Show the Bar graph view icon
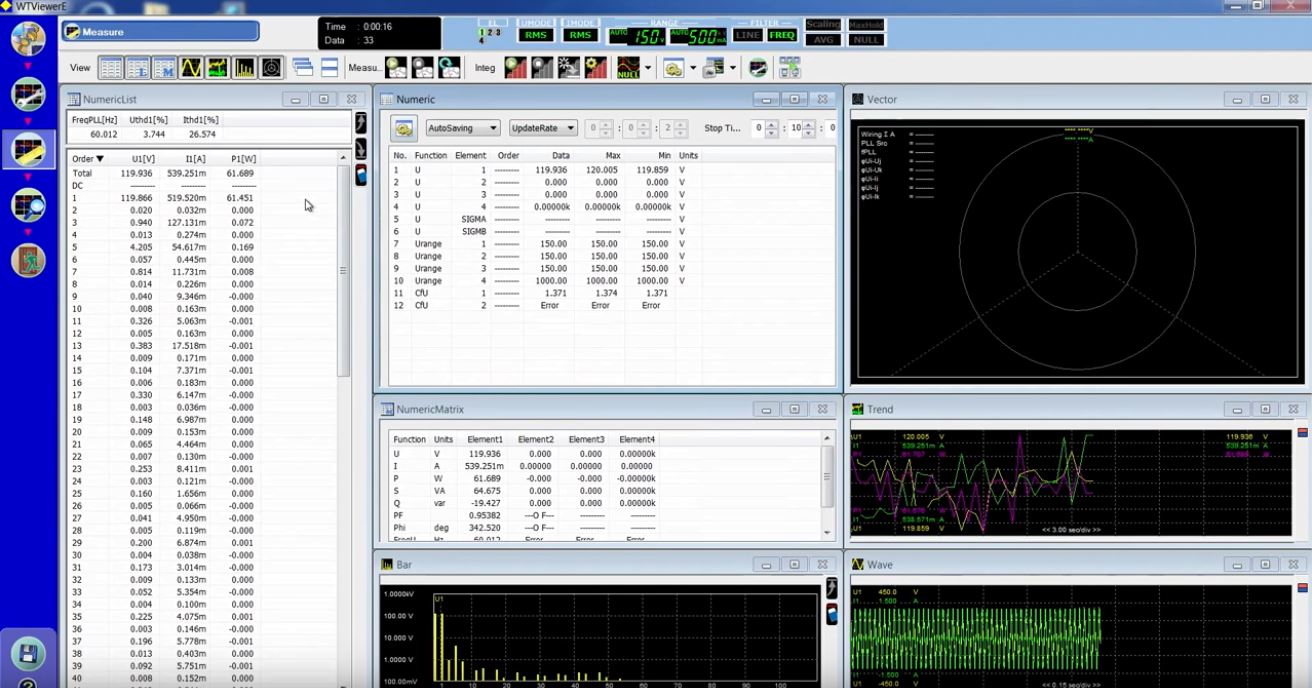Viewport: 1312px width, 688px height. point(244,68)
